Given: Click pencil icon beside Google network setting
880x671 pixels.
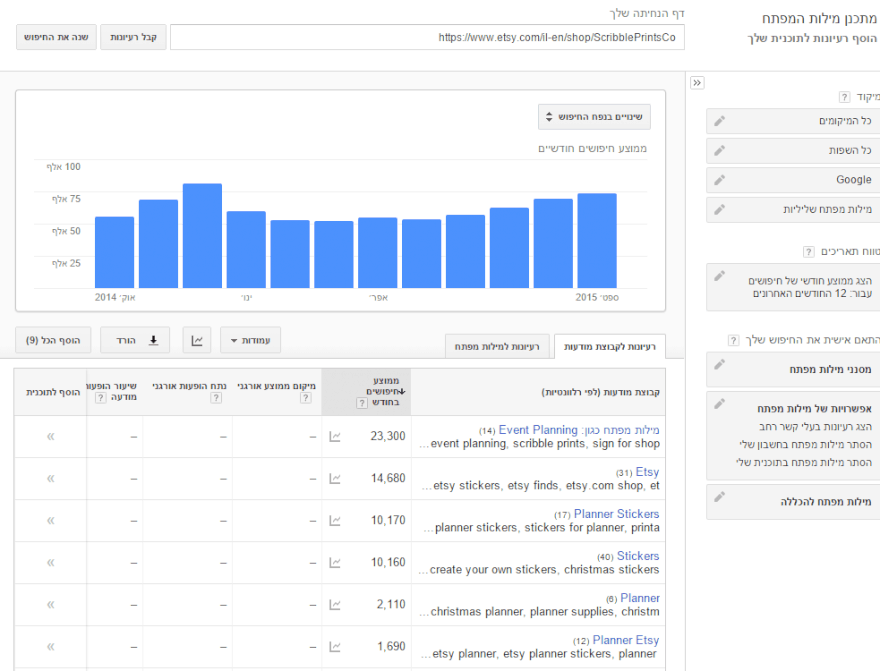Looking at the screenshot, I should tap(720, 180).
